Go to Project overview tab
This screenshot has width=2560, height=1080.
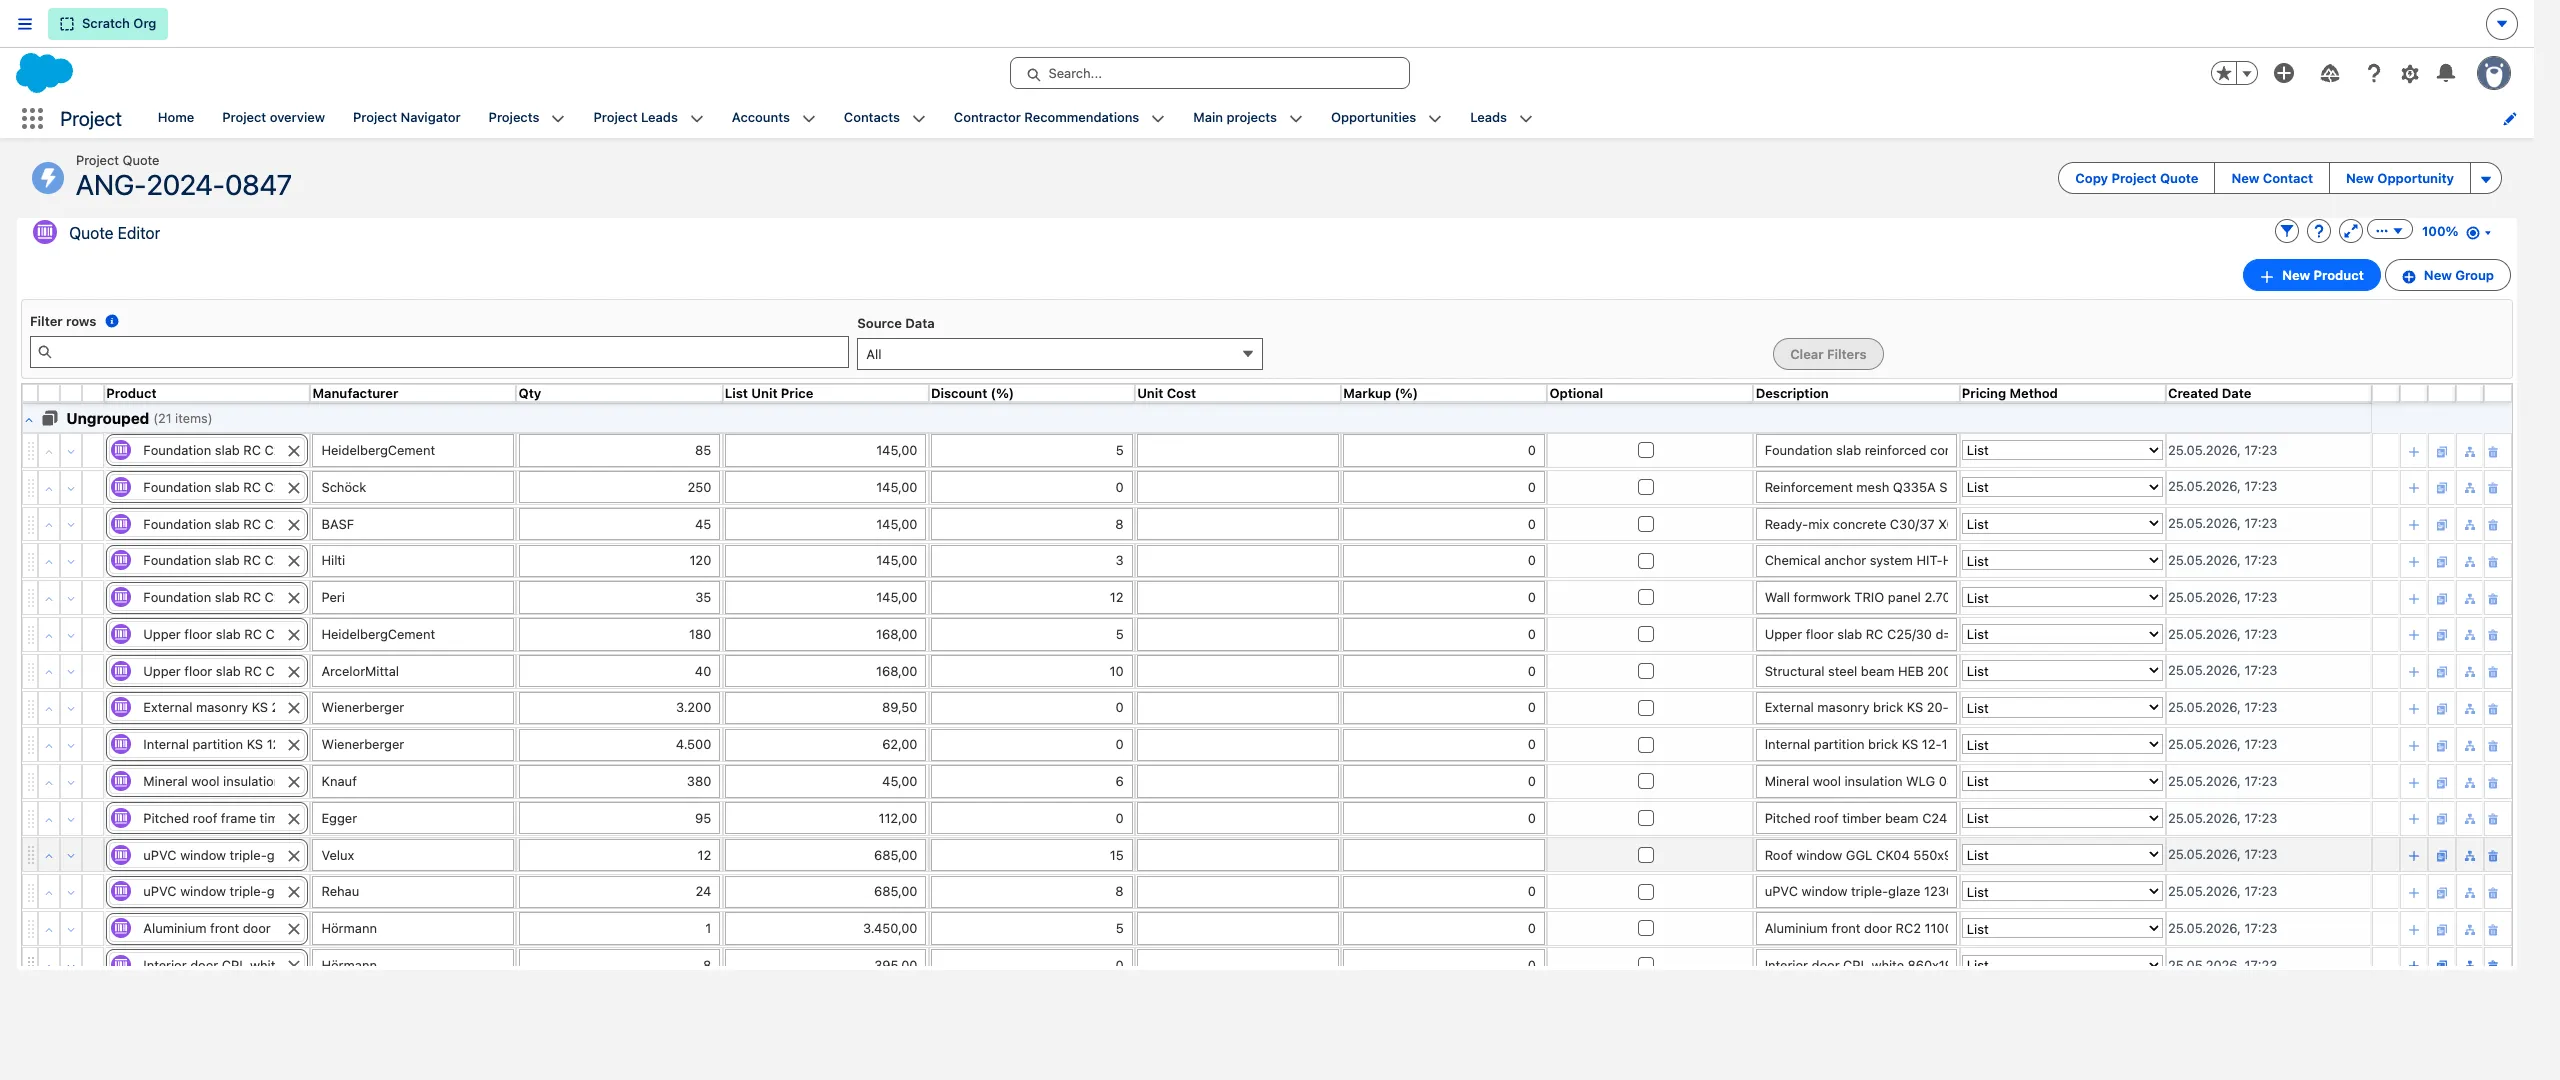coord(273,118)
